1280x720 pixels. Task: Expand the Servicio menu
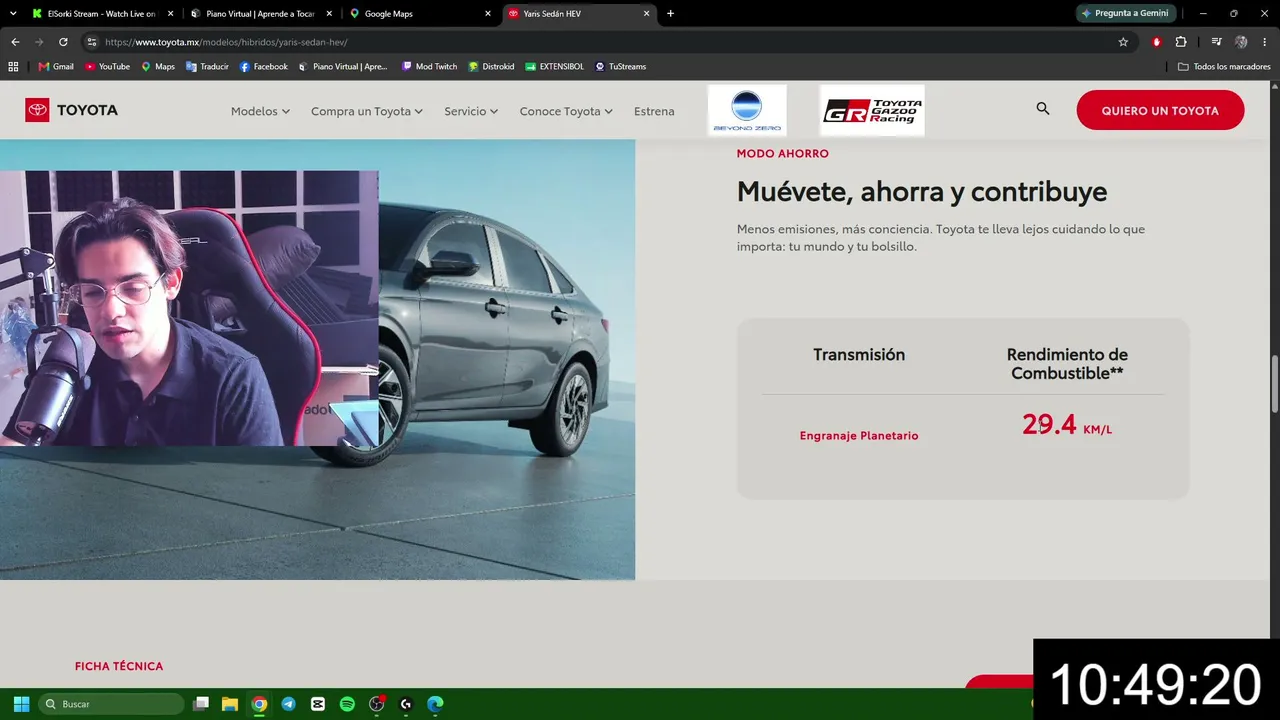[x=471, y=111]
